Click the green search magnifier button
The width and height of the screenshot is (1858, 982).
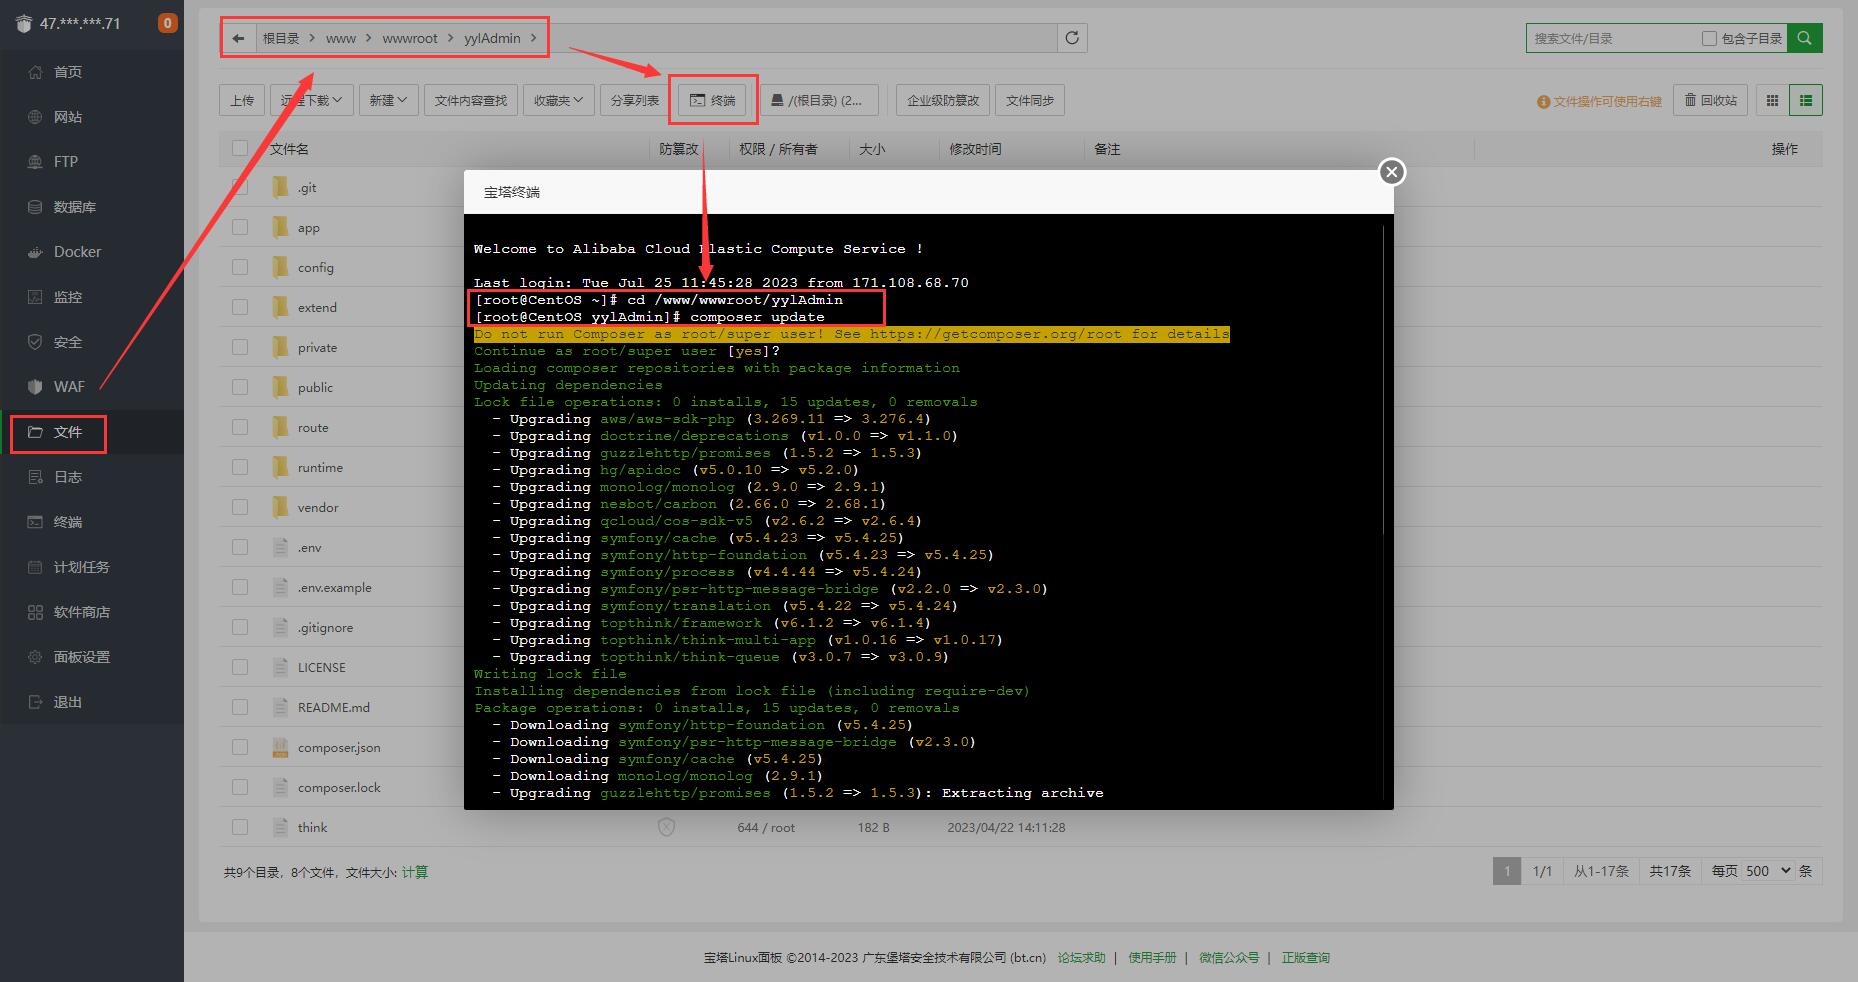tap(1804, 38)
